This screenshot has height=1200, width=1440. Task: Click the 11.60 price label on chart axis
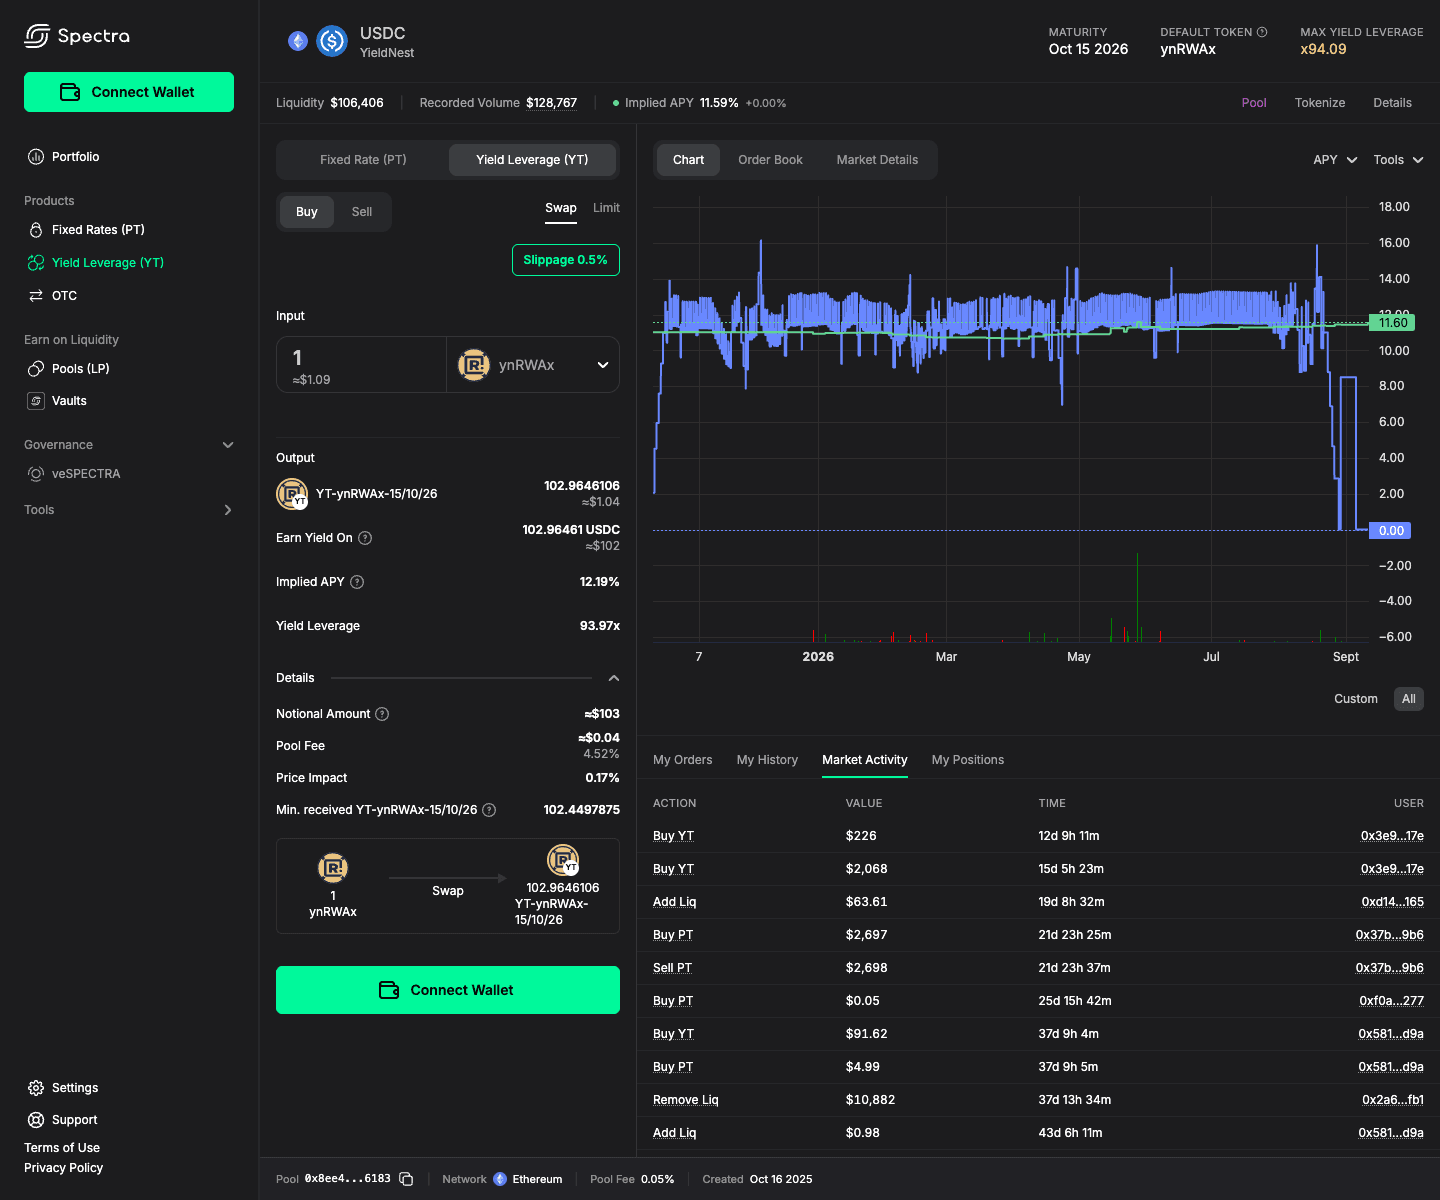[1391, 323]
